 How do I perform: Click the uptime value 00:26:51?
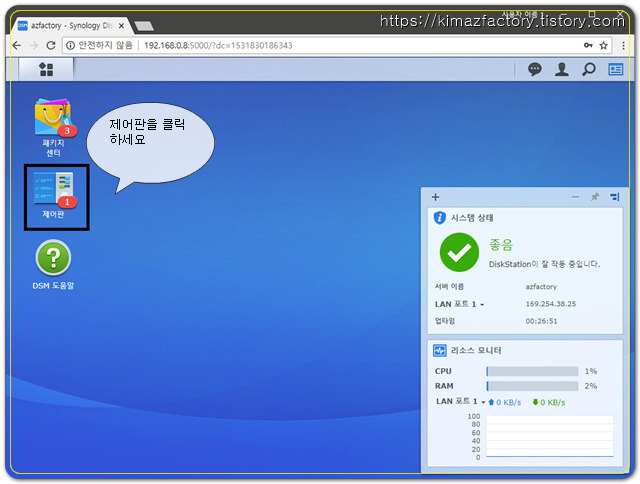click(x=541, y=321)
